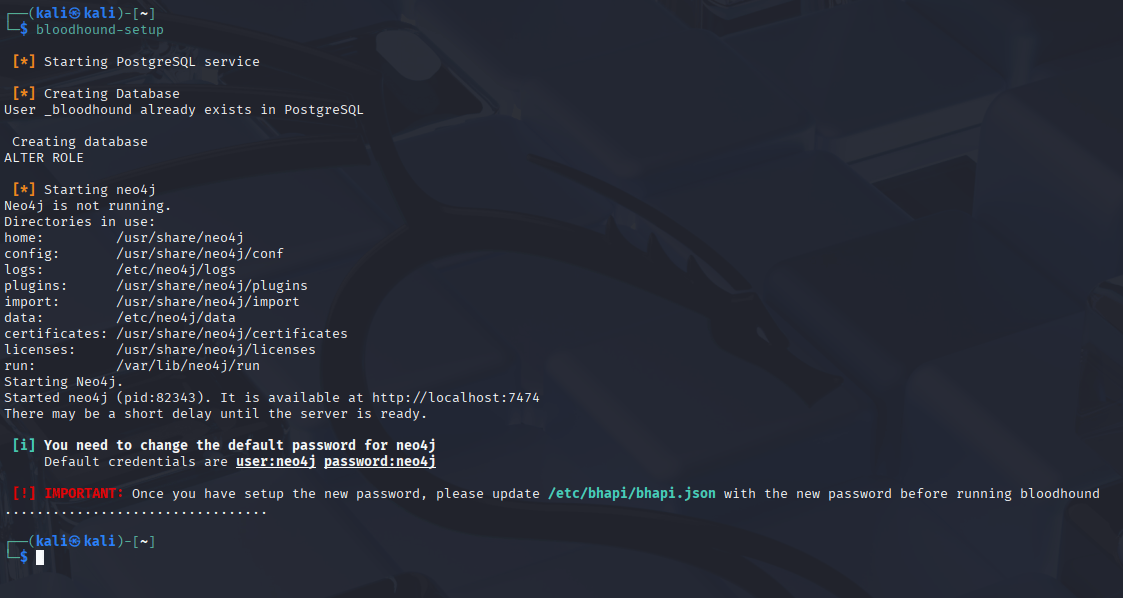Click the /etc/neo4j/logs path
This screenshot has height=598, width=1123.
point(176,270)
